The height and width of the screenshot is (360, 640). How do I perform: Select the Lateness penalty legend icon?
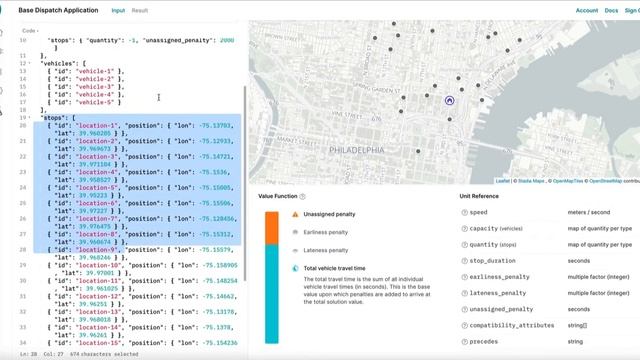295,250
